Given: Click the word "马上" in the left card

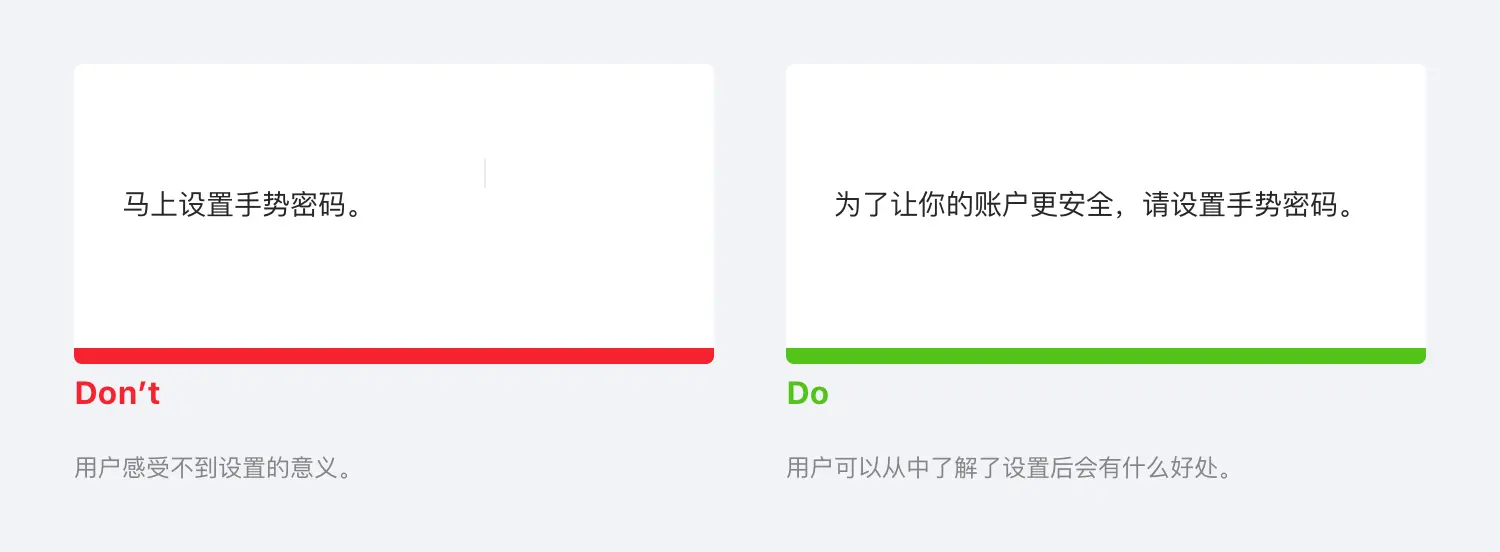Looking at the screenshot, I should [150, 205].
